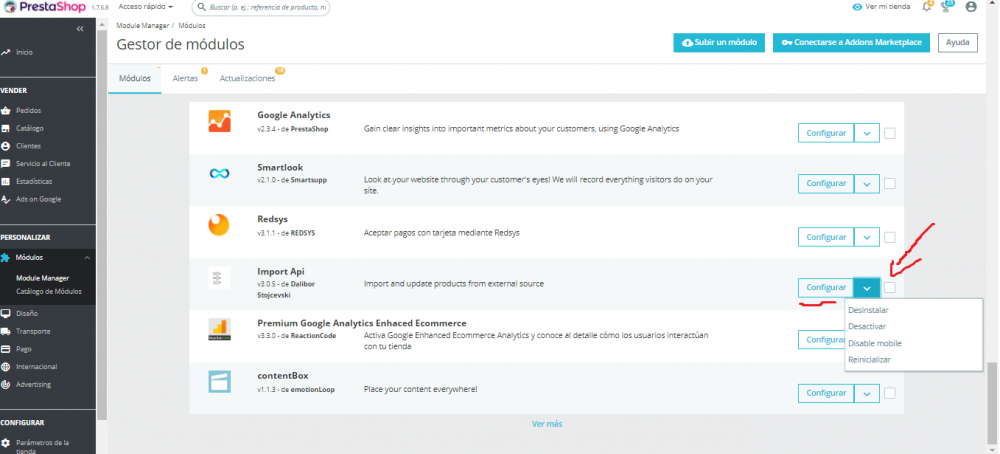Click the Clientes person icon
The image size is (1000, 454).
click(x=6, y=146)
